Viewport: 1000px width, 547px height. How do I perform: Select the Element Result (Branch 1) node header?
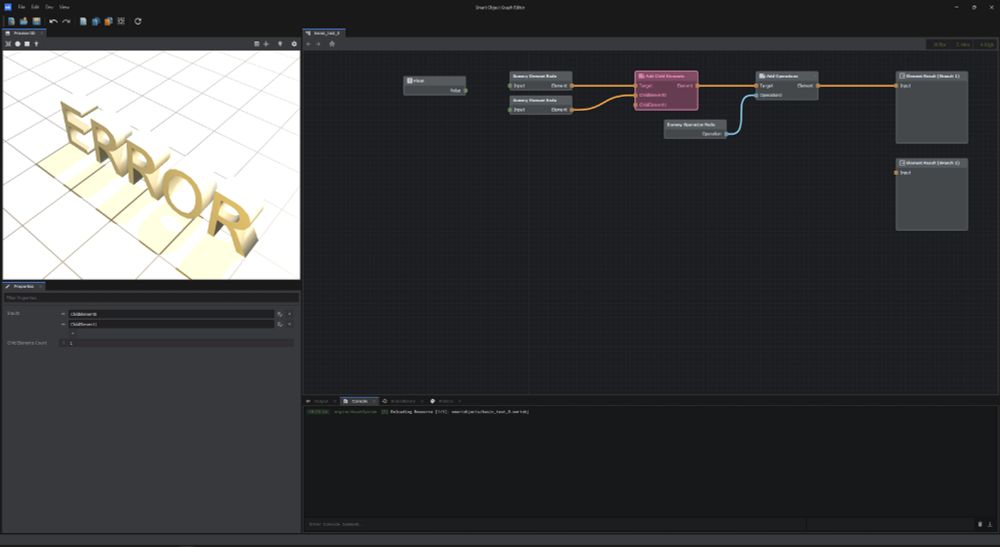932,76
